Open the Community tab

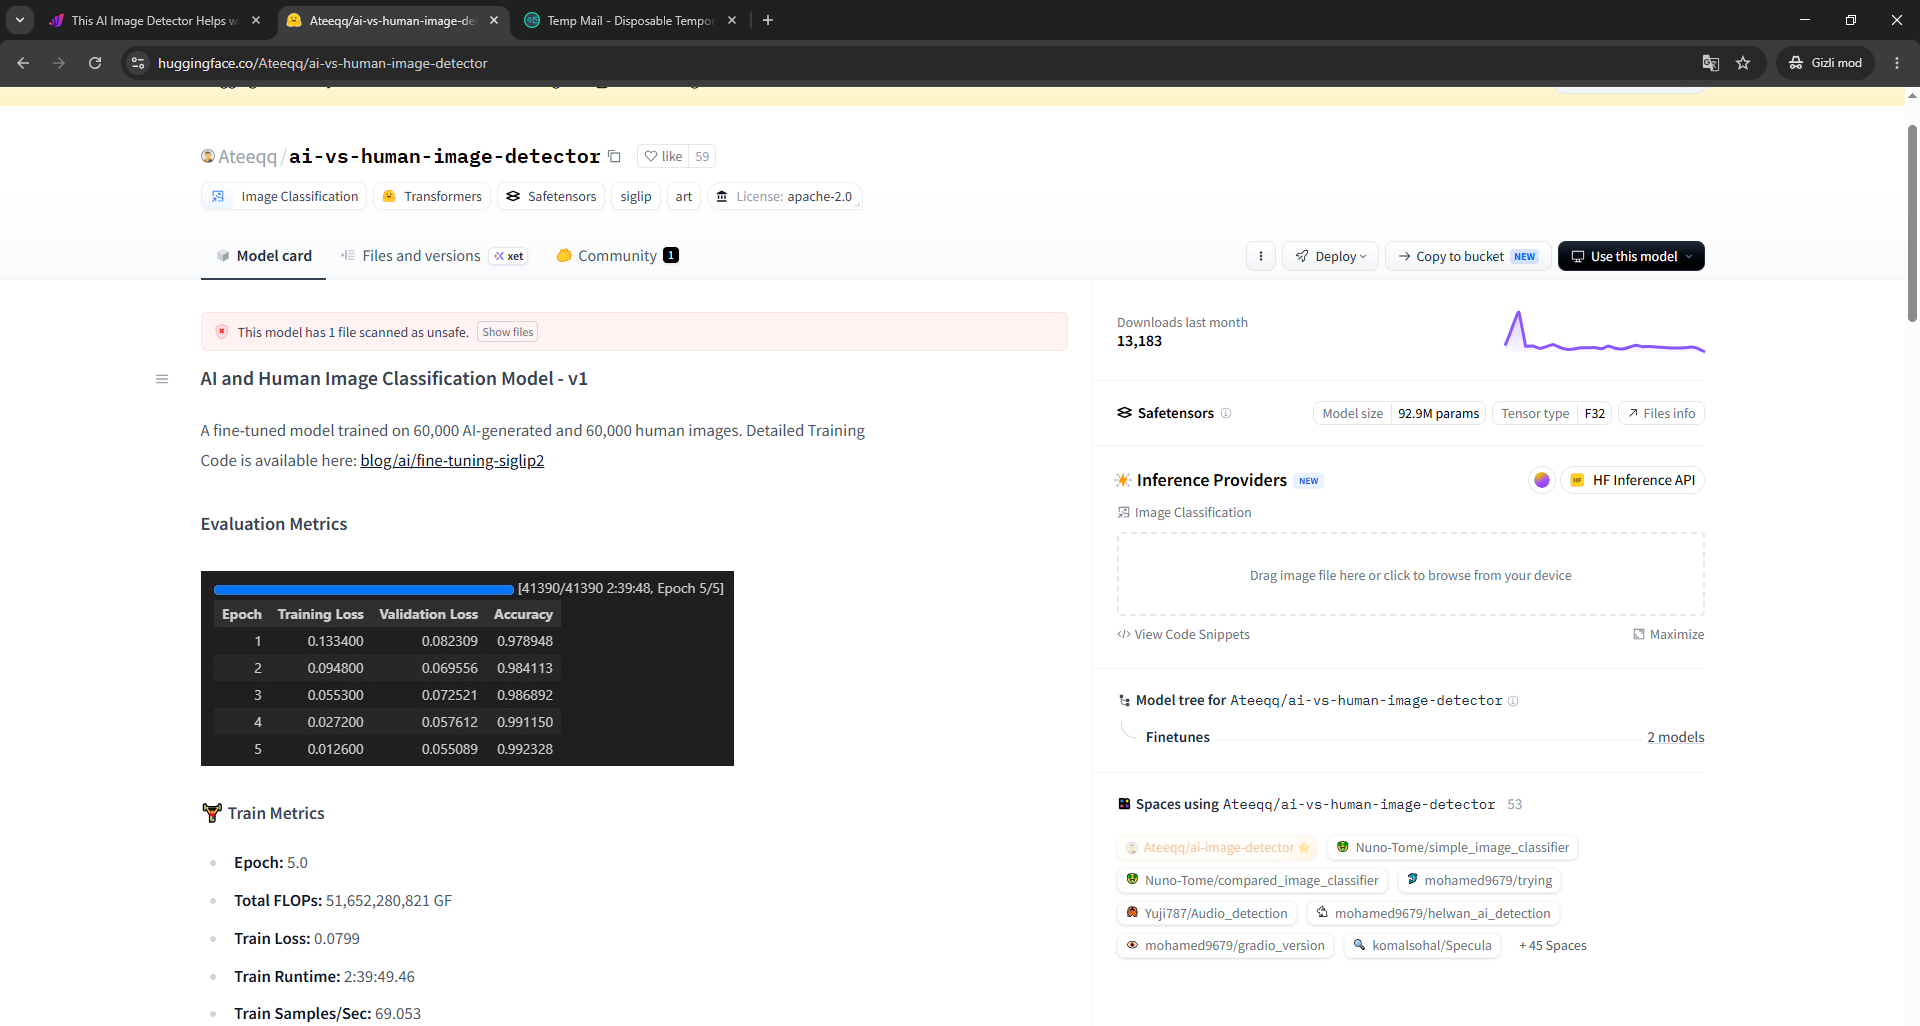coord(617,256)
